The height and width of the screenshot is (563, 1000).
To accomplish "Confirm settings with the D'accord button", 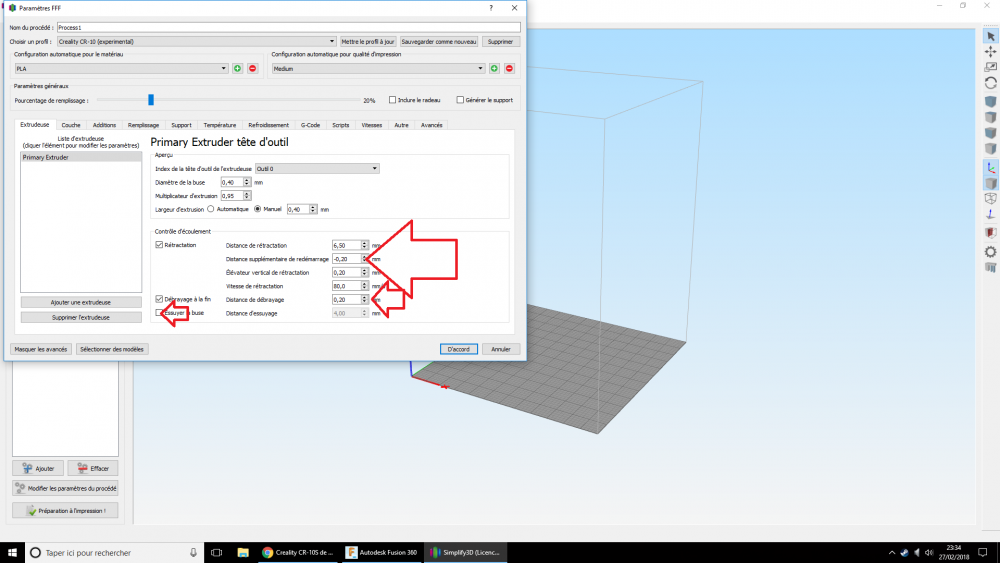I will pyautogui.click(x=459, y=349).
